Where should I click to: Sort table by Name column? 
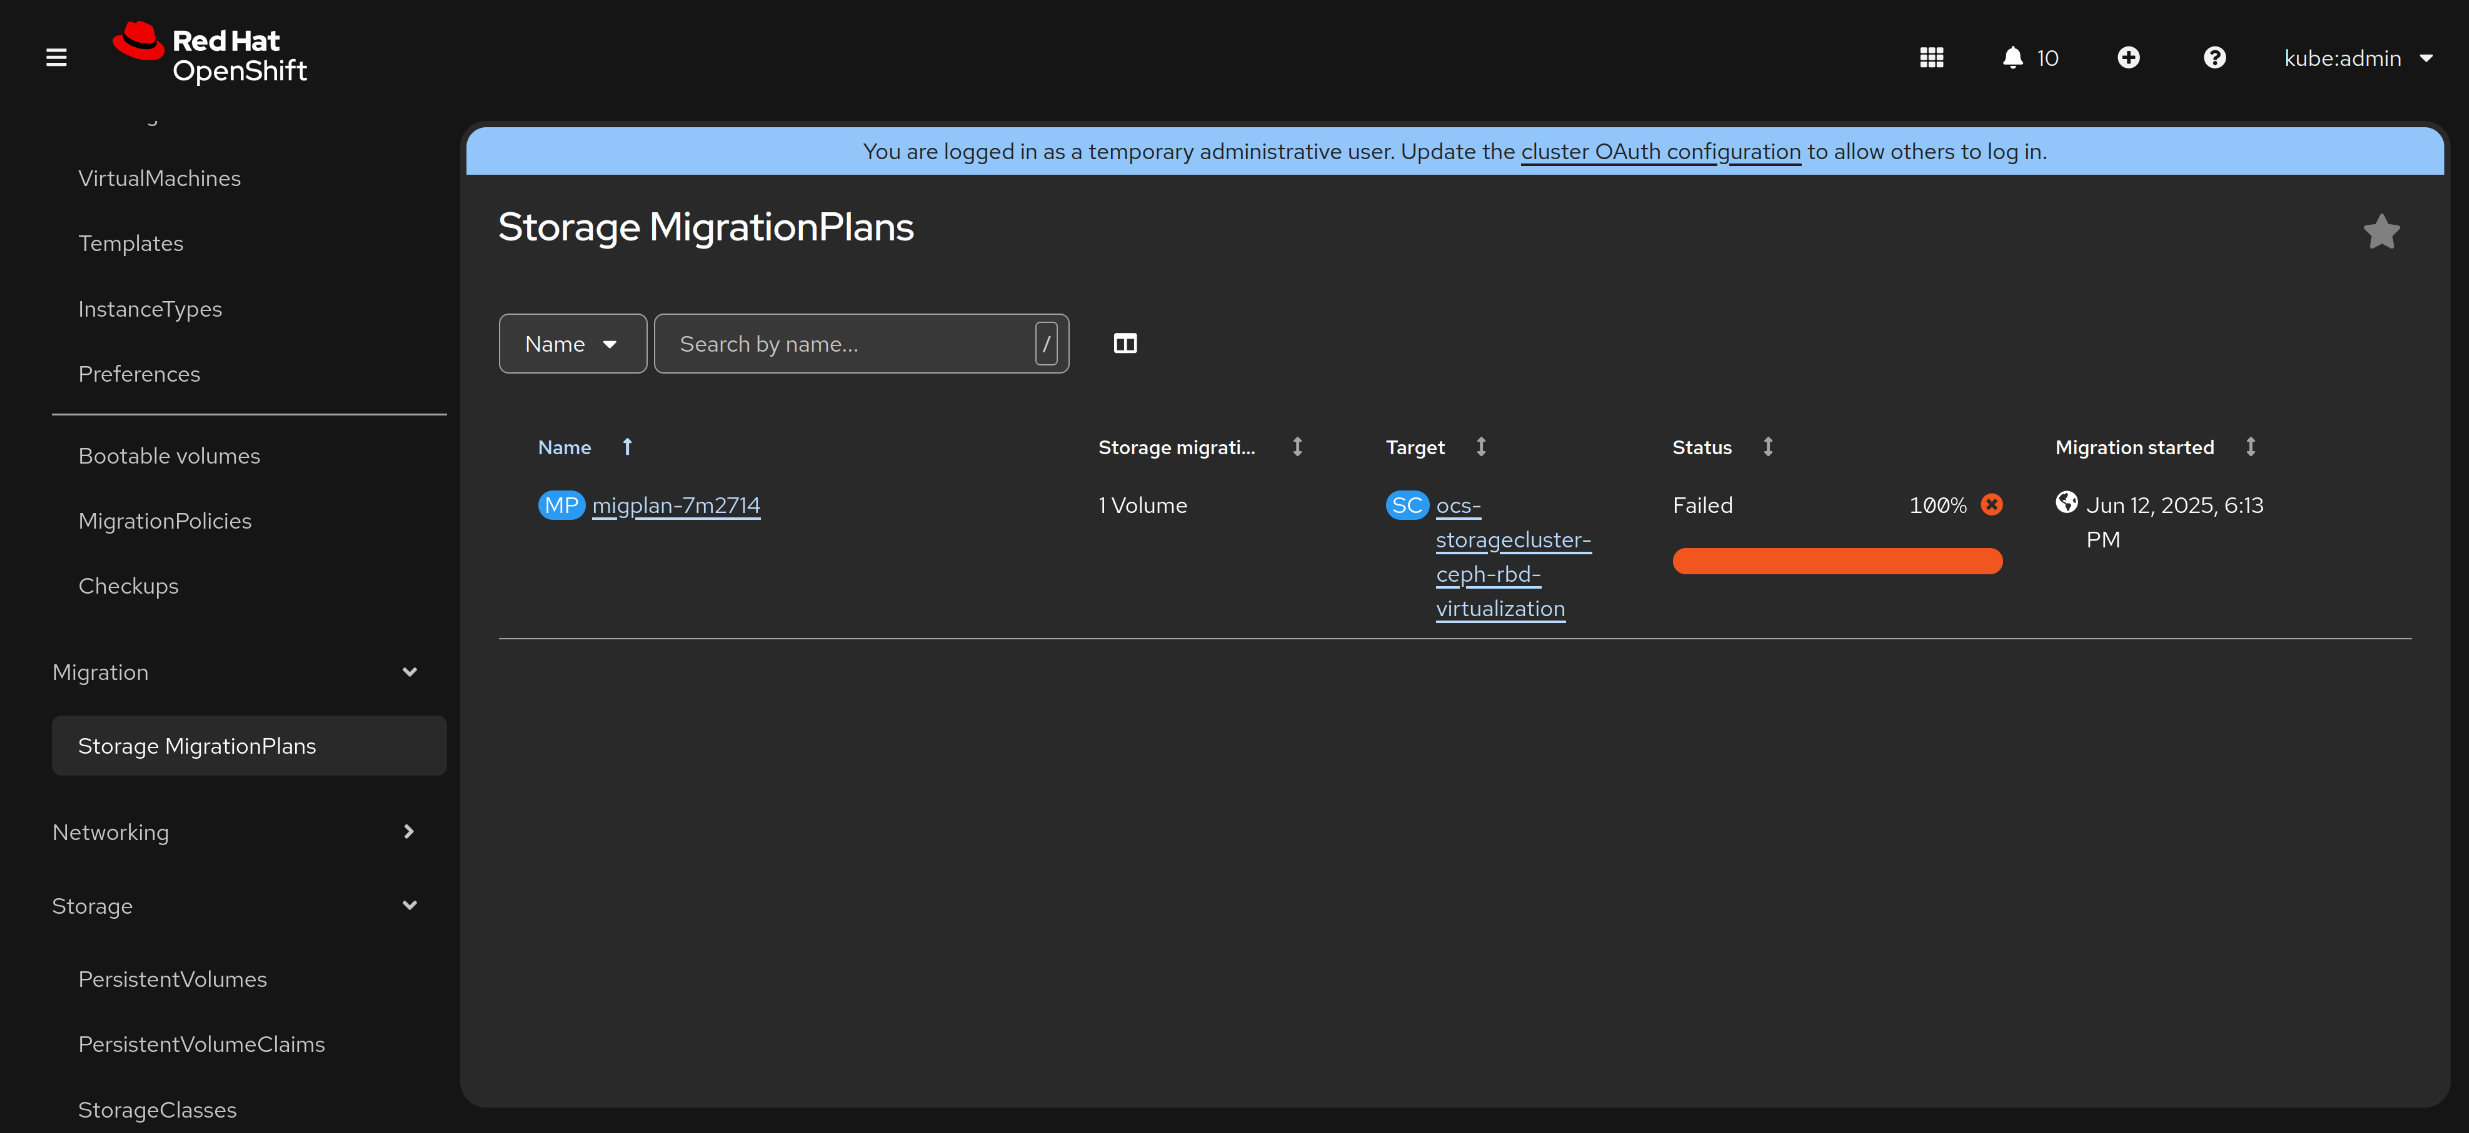(565, 447)
